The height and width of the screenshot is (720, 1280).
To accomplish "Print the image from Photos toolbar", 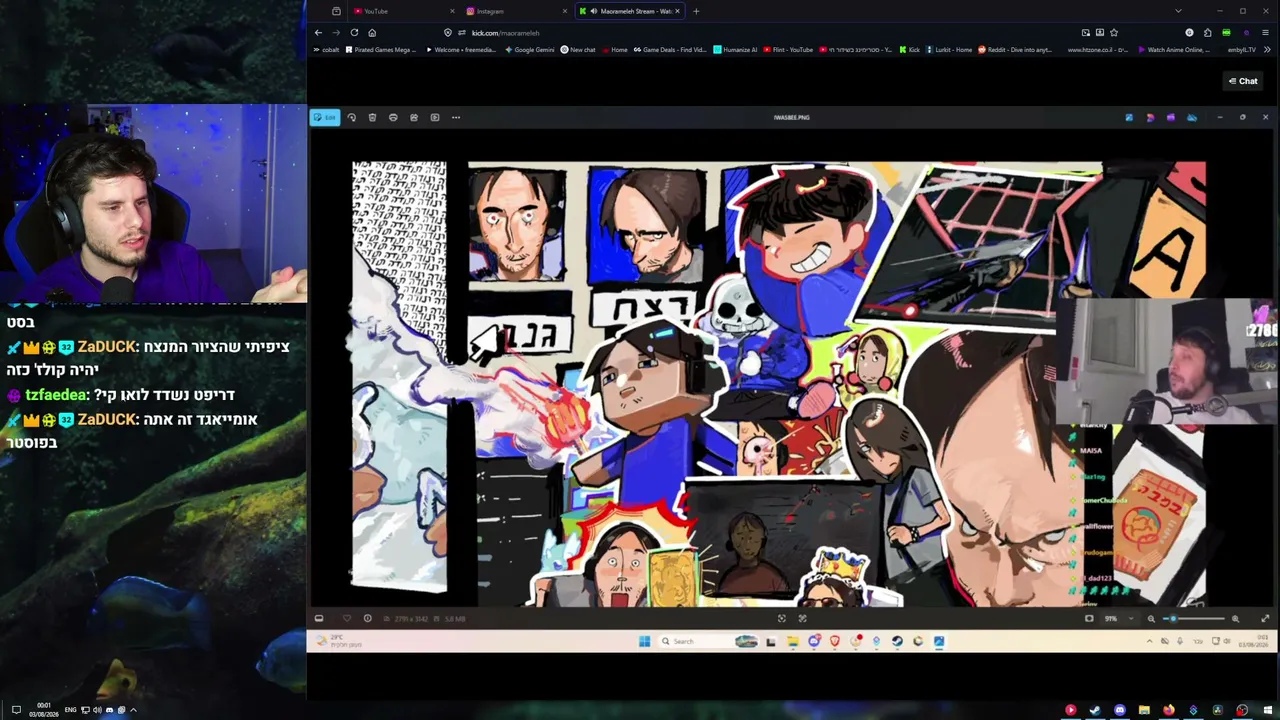I will pyautogui.click(x=393, y=118).
